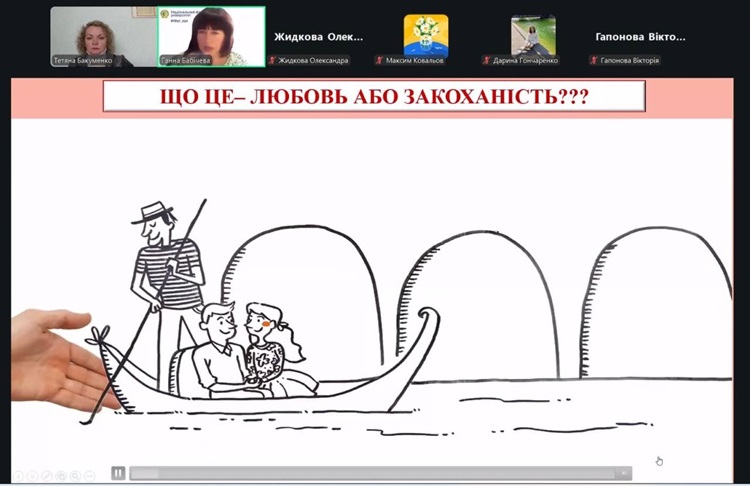750x486 pixels.
Task: Click Жидкова Олександра's participant tile
Action: [x=319, y=36]
